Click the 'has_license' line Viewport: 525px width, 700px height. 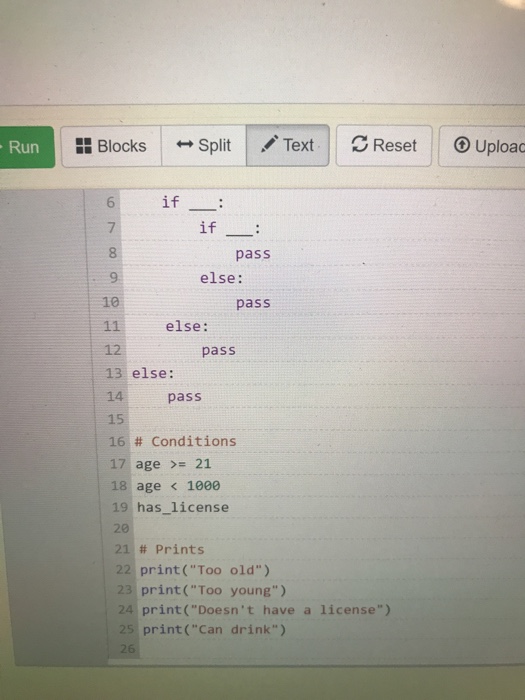[x=183, y=508]
